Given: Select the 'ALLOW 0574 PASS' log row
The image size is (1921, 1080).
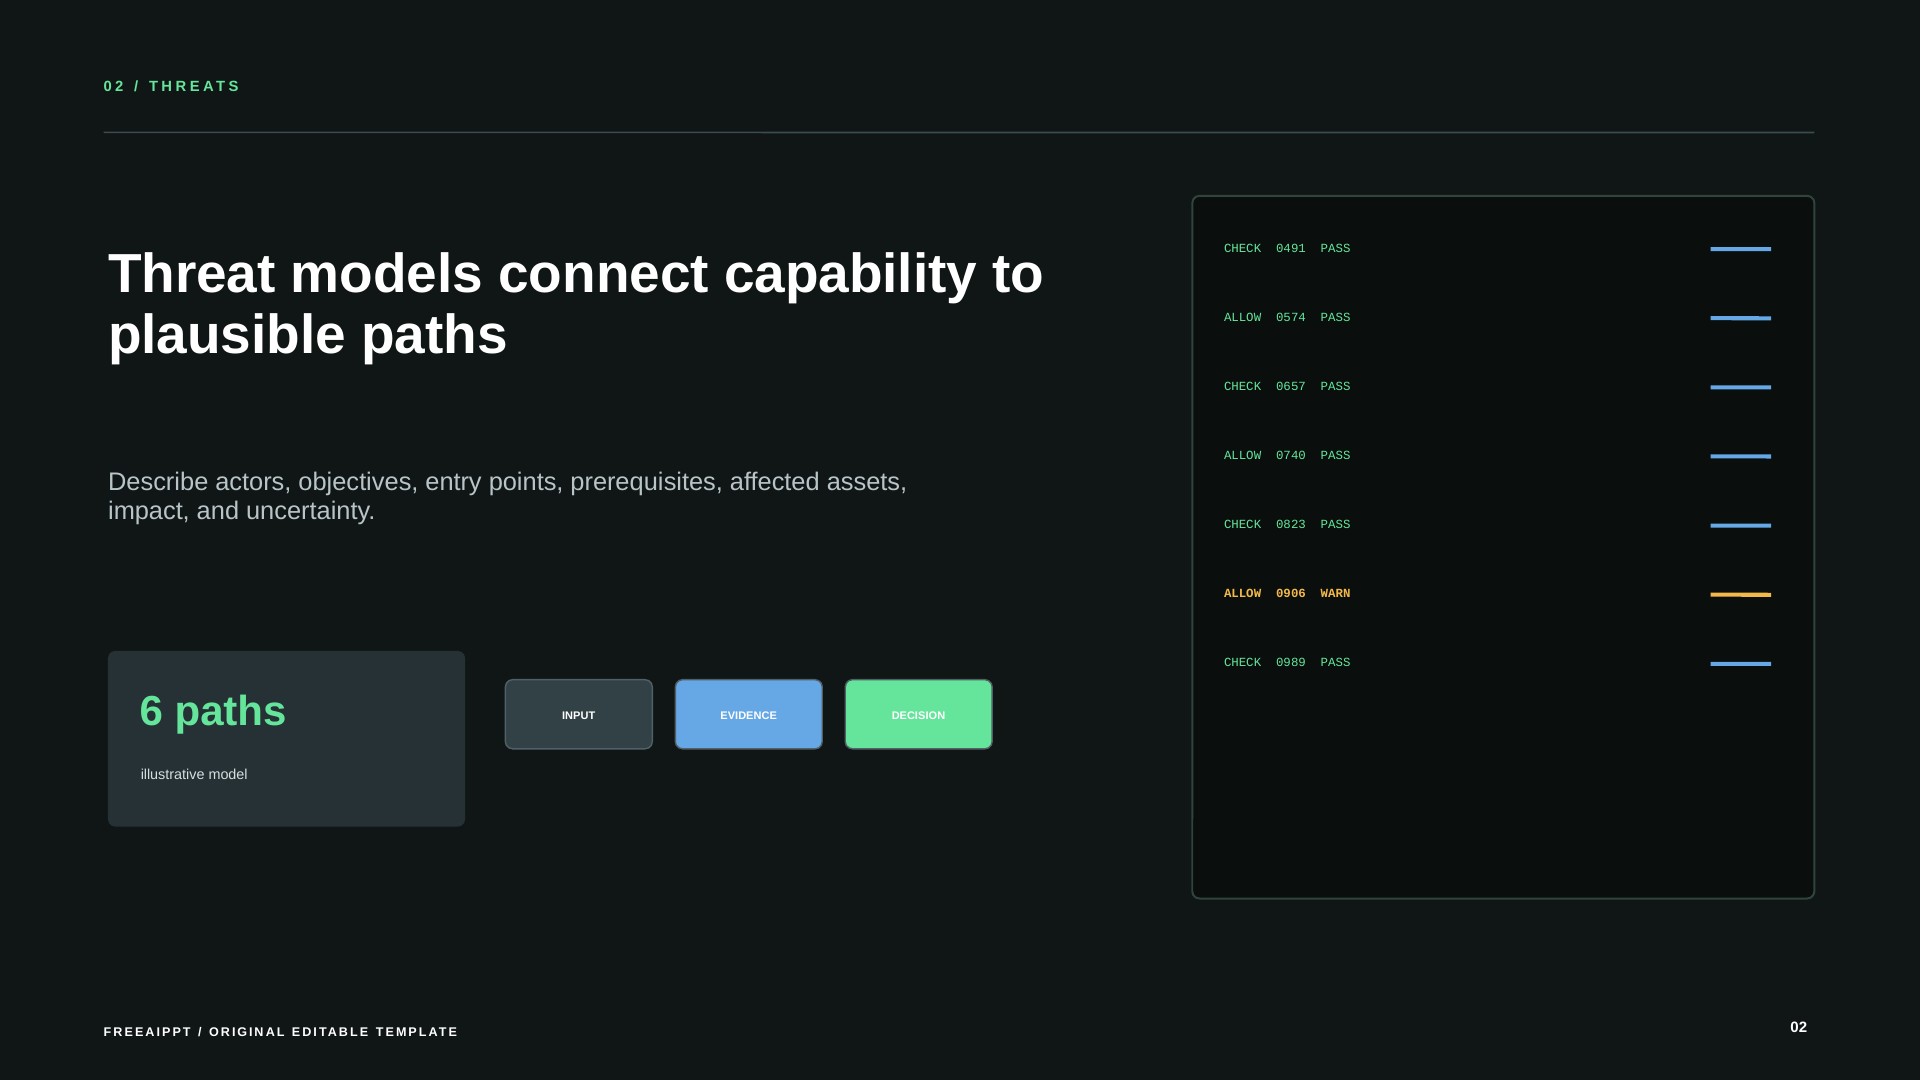Looking at the screenshot, I should (x=1287, y=317).
